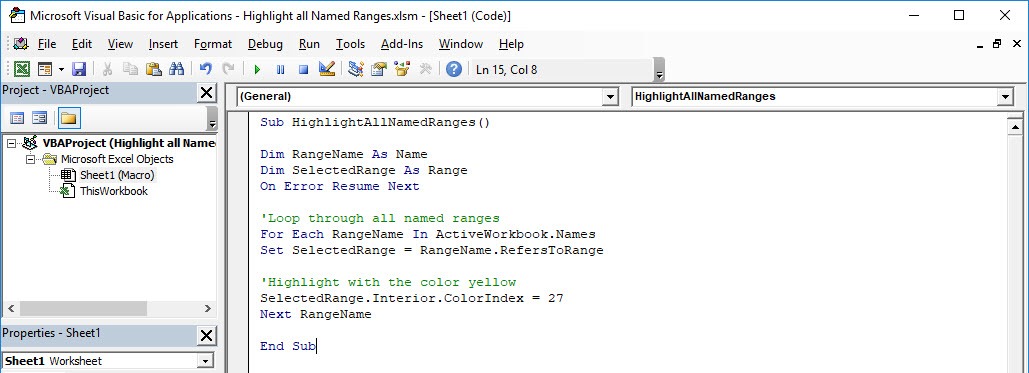The width and height of the screenshot is (1029, 373).
Task: Close the Project - VBAProject pane
Action: (206, 93)
